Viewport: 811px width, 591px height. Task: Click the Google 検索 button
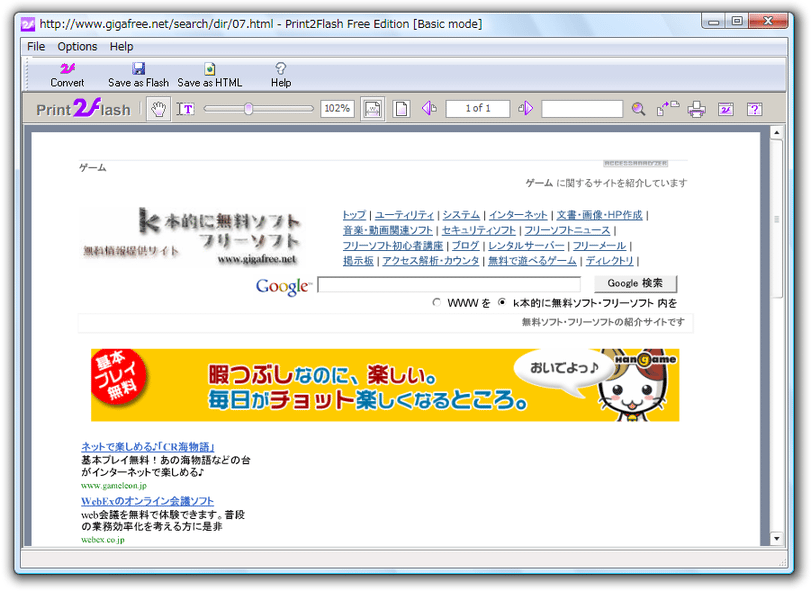coord(635,283)
